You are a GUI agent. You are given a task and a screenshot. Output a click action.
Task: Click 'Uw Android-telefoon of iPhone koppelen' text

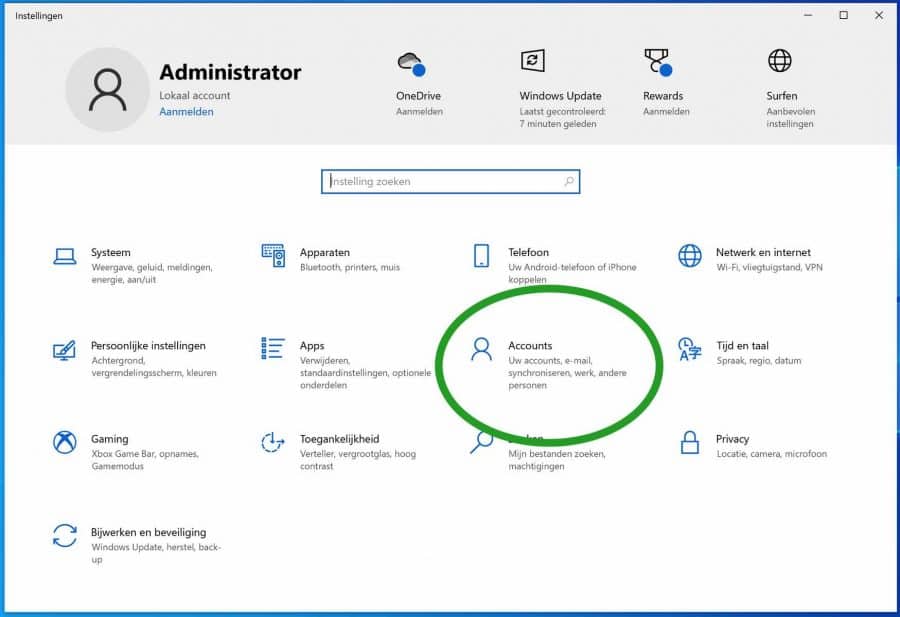[x=572, y=273]
